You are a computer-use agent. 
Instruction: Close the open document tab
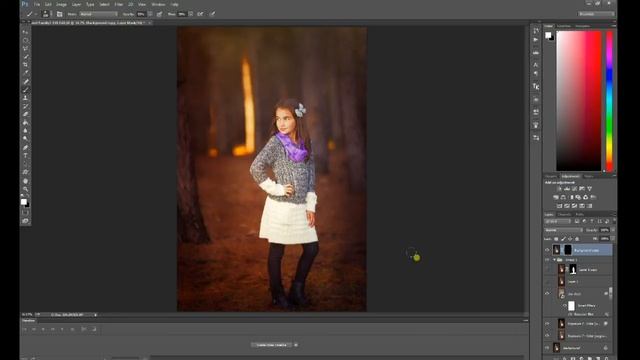point(150,23)
